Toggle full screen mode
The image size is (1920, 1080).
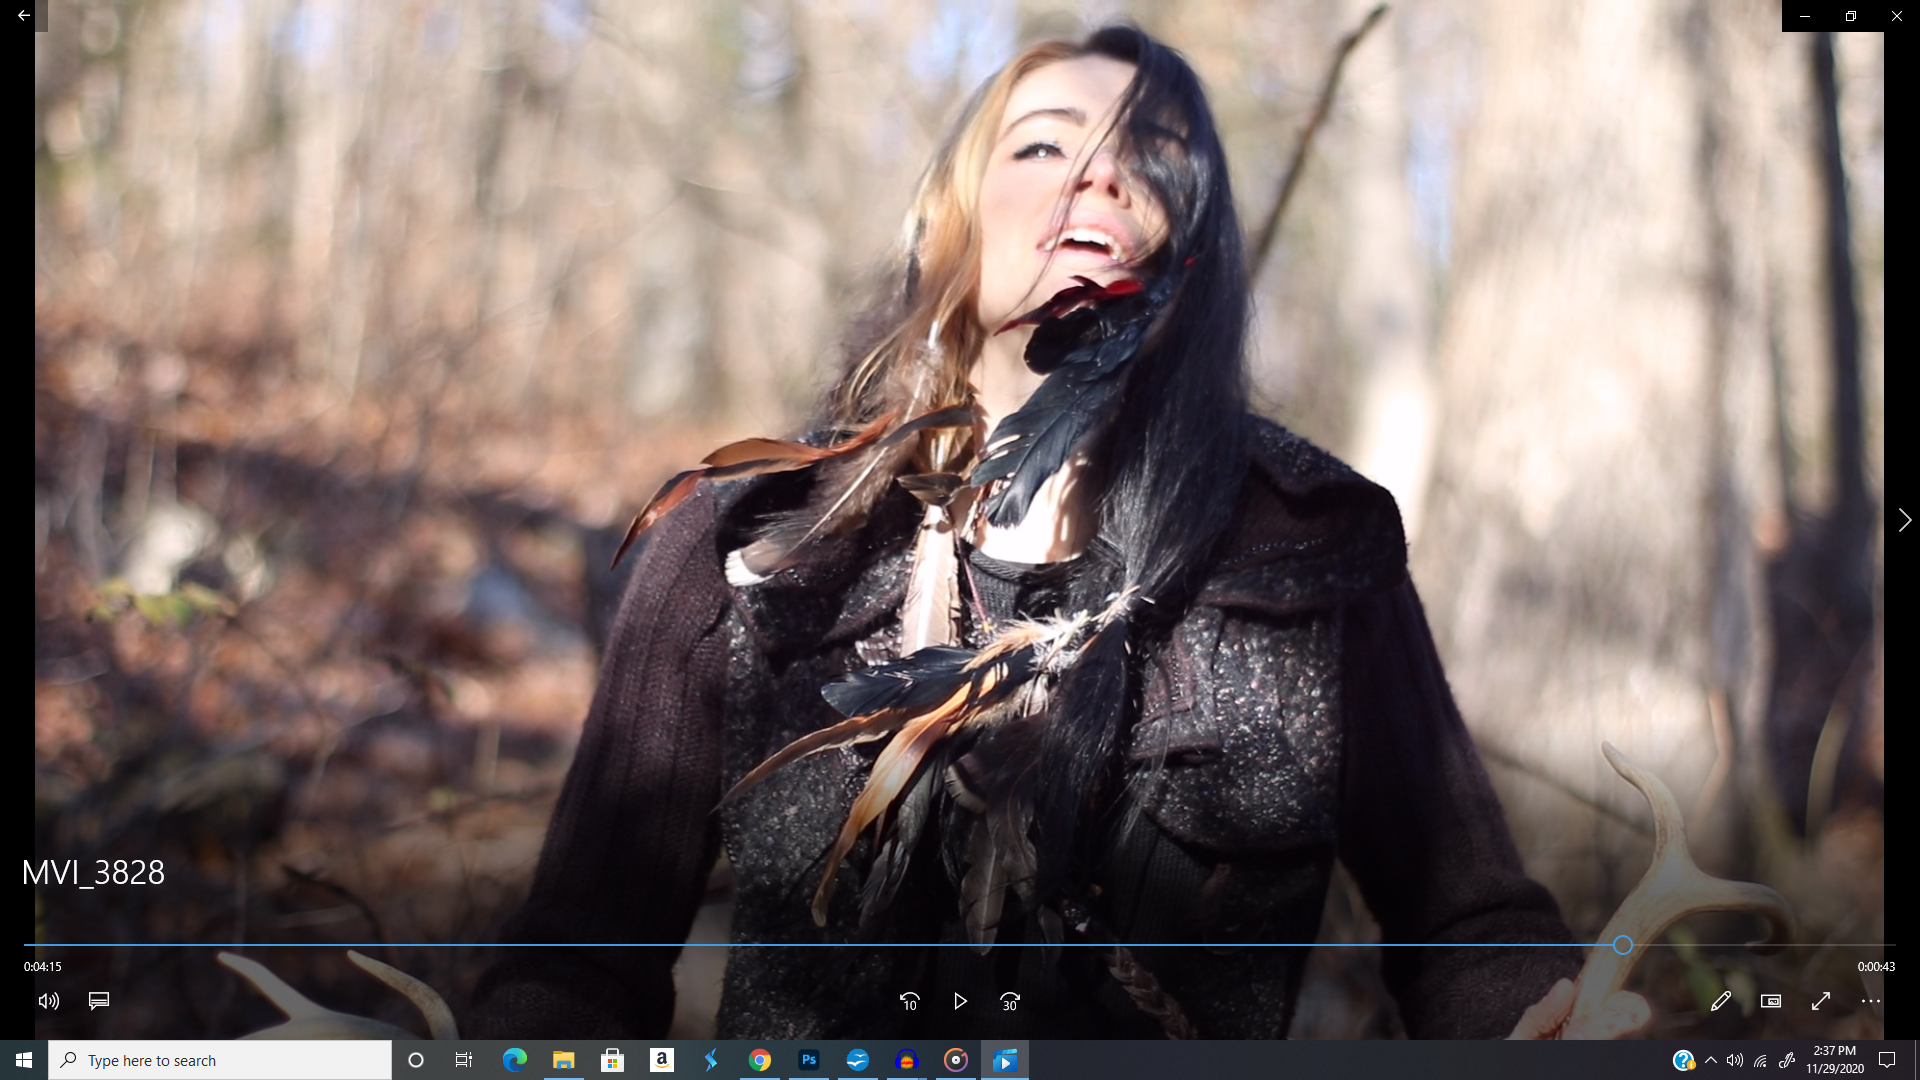tap(1821, 1001)
